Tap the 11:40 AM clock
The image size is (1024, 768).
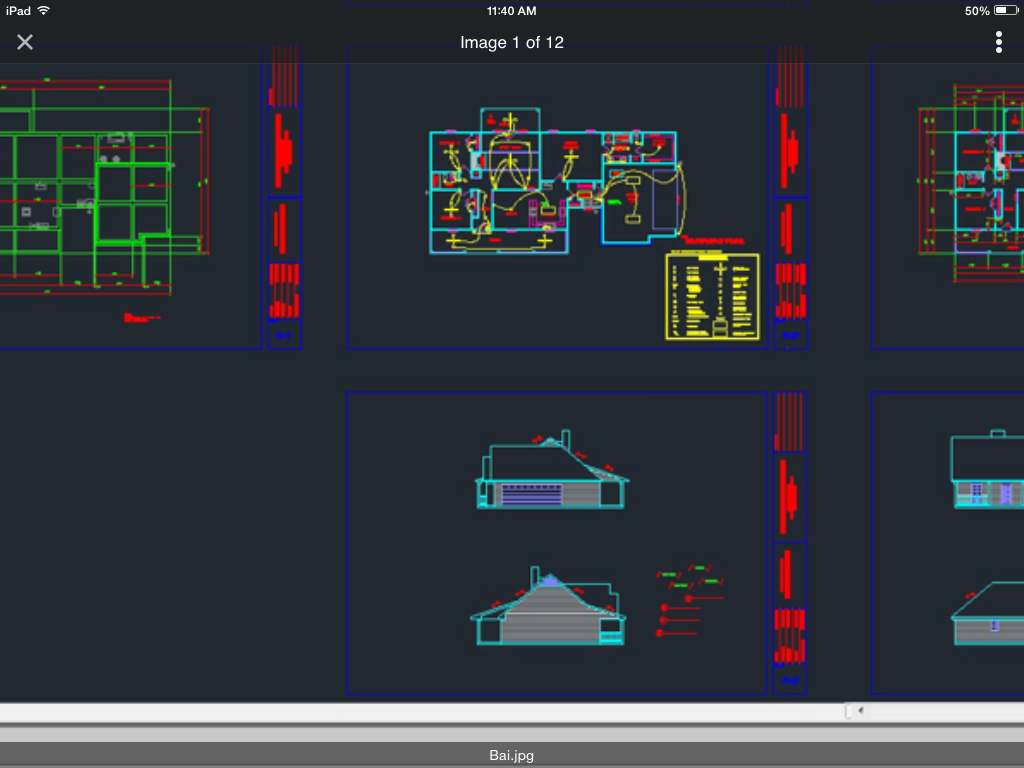(511, 10)
